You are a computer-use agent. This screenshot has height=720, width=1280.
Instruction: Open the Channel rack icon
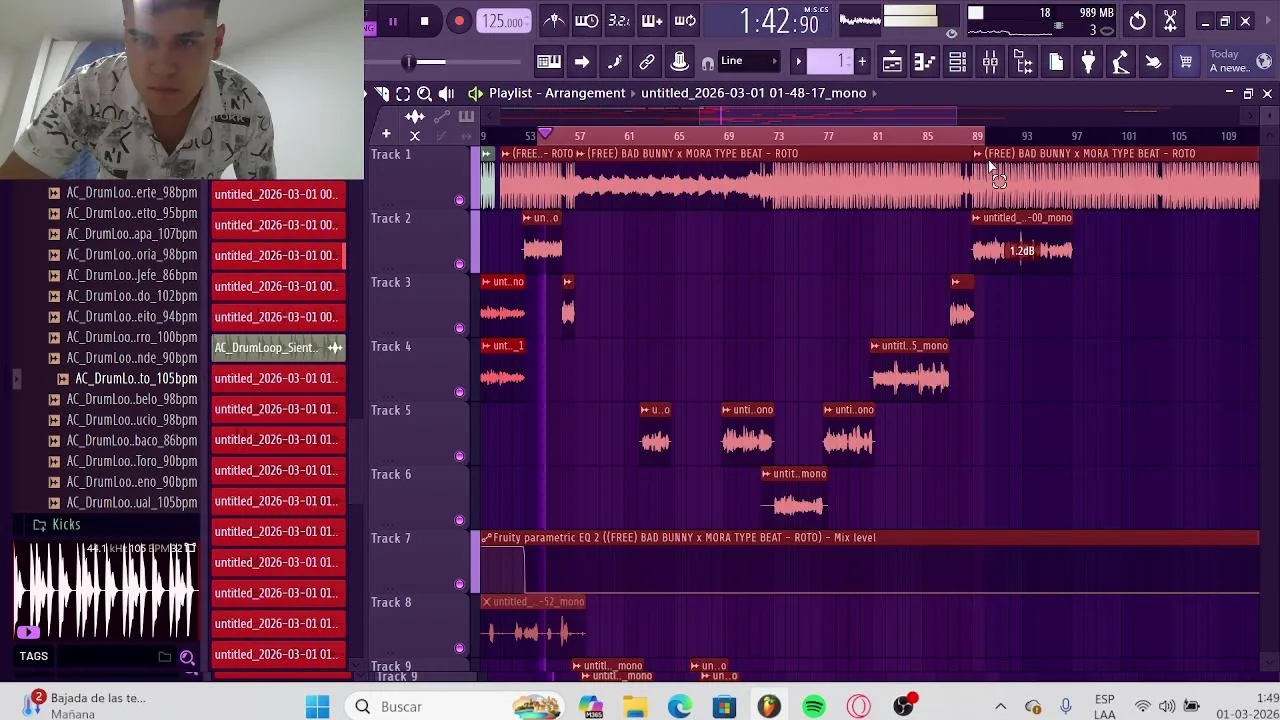(x=957, y=62)
